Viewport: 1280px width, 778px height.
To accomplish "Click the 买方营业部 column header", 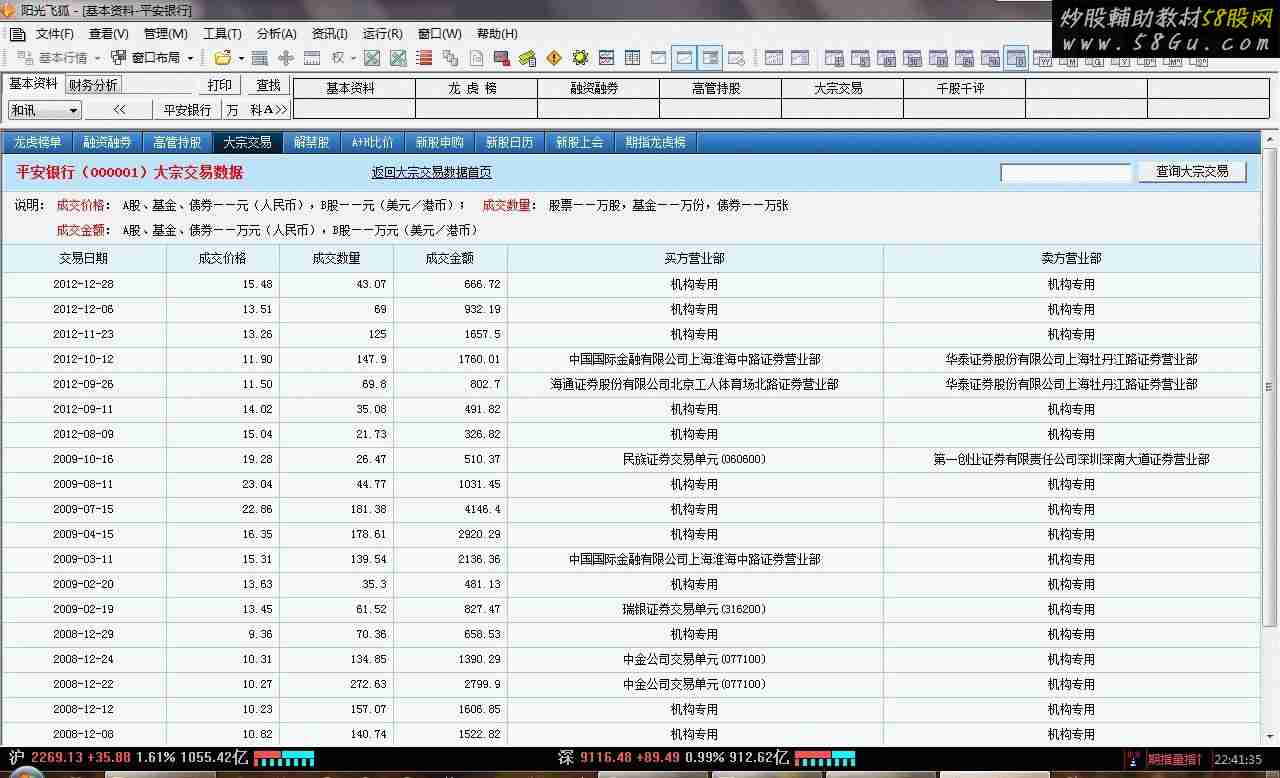I will pos(695,258).
